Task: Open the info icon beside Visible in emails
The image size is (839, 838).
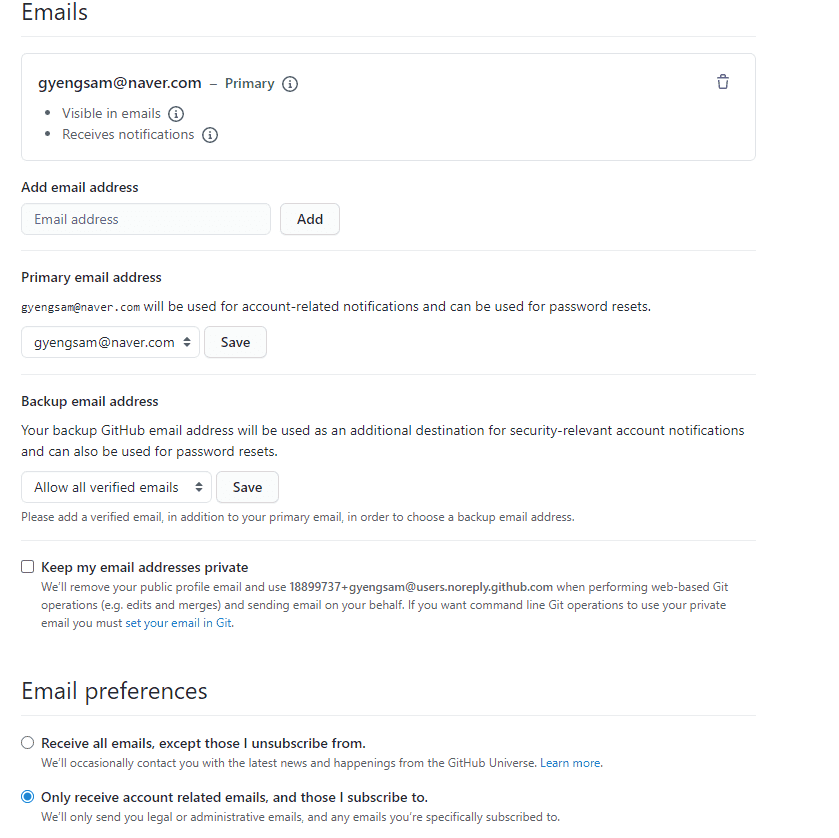Action: point(176,114)
